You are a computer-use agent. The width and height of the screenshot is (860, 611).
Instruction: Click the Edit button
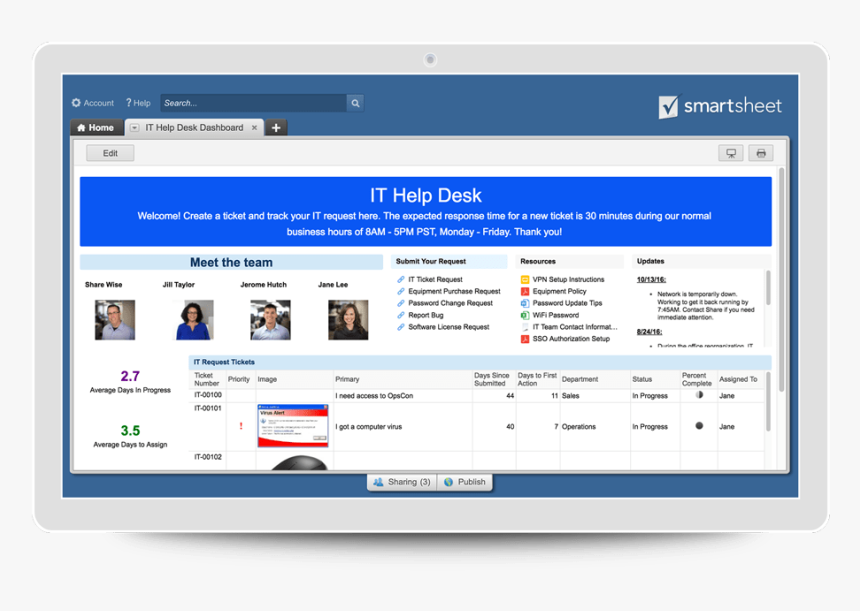(110, 153)
